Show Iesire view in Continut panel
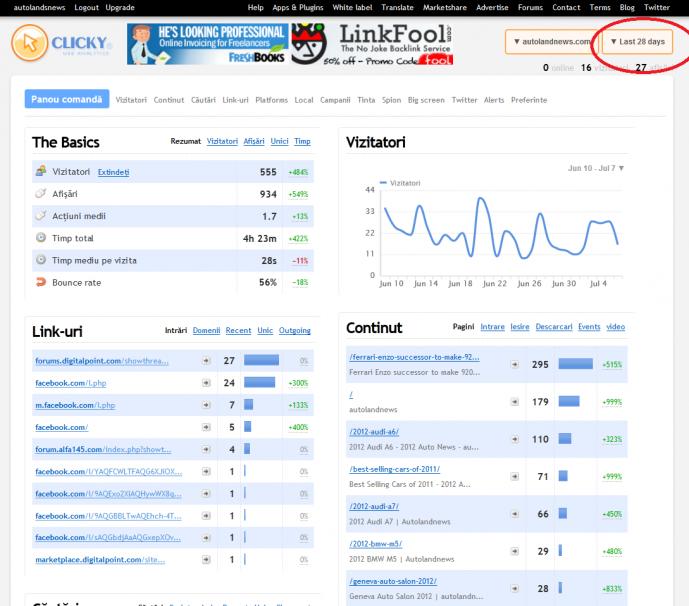689x606 pixels. click(520, 327)
